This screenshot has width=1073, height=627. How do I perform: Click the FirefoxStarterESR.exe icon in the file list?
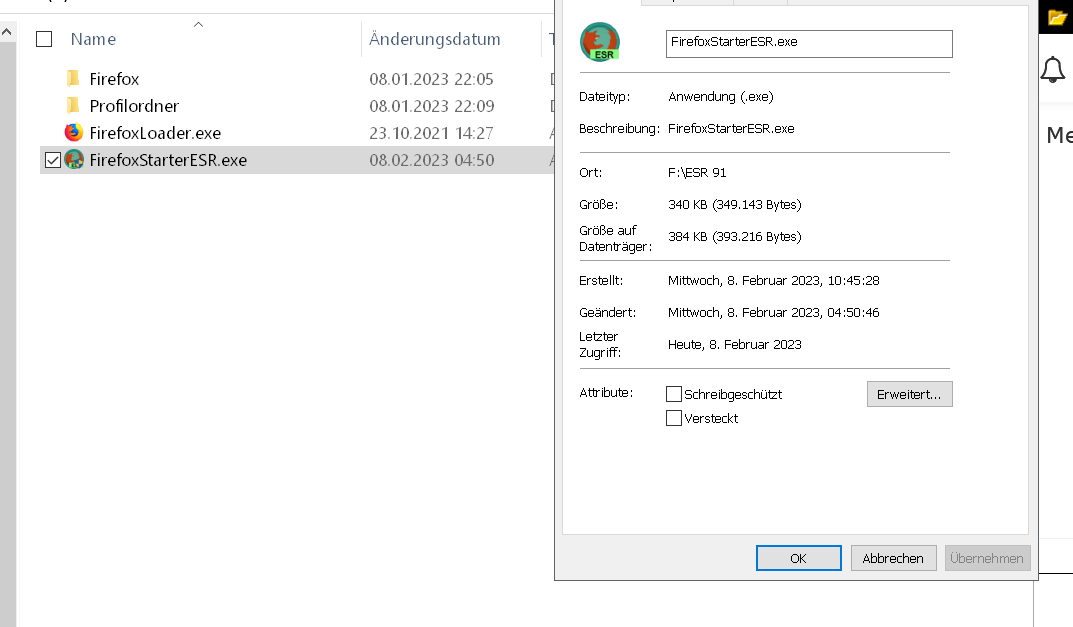[74, 160]
